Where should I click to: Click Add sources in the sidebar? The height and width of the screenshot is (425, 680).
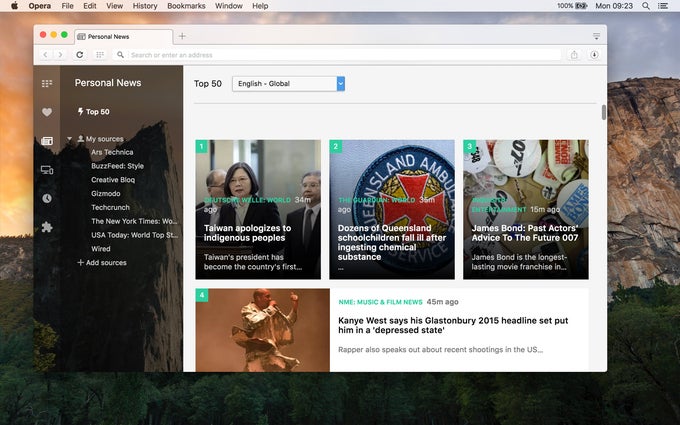[x=102, y=263]
